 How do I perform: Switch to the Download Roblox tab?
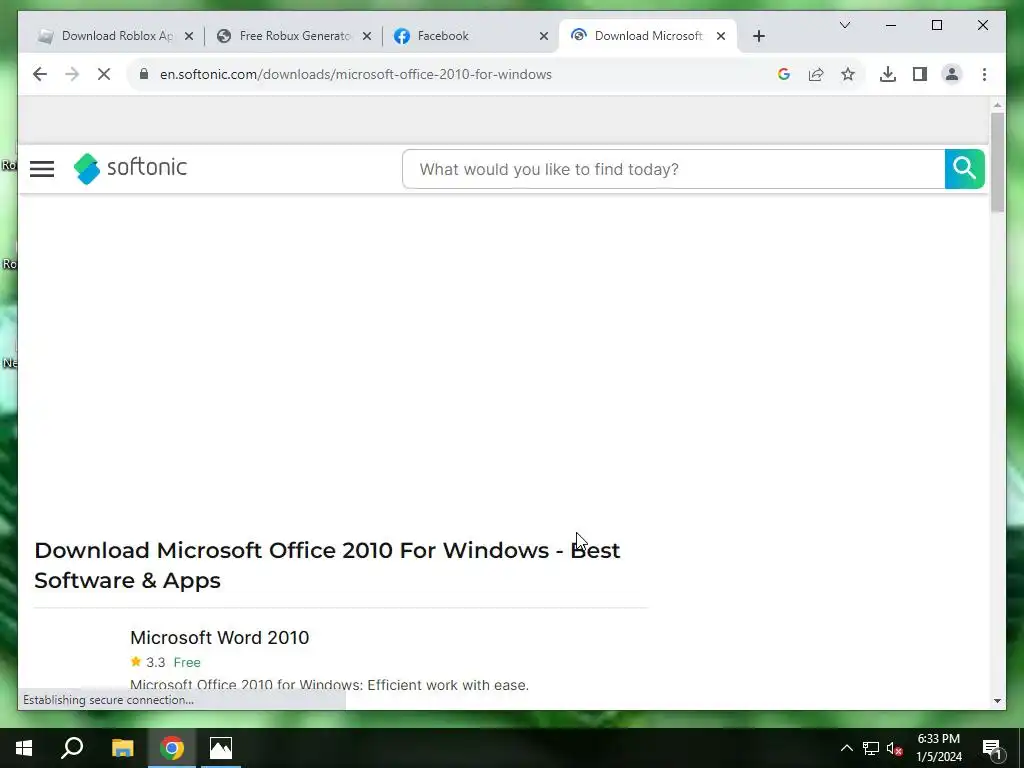[118, 36]
